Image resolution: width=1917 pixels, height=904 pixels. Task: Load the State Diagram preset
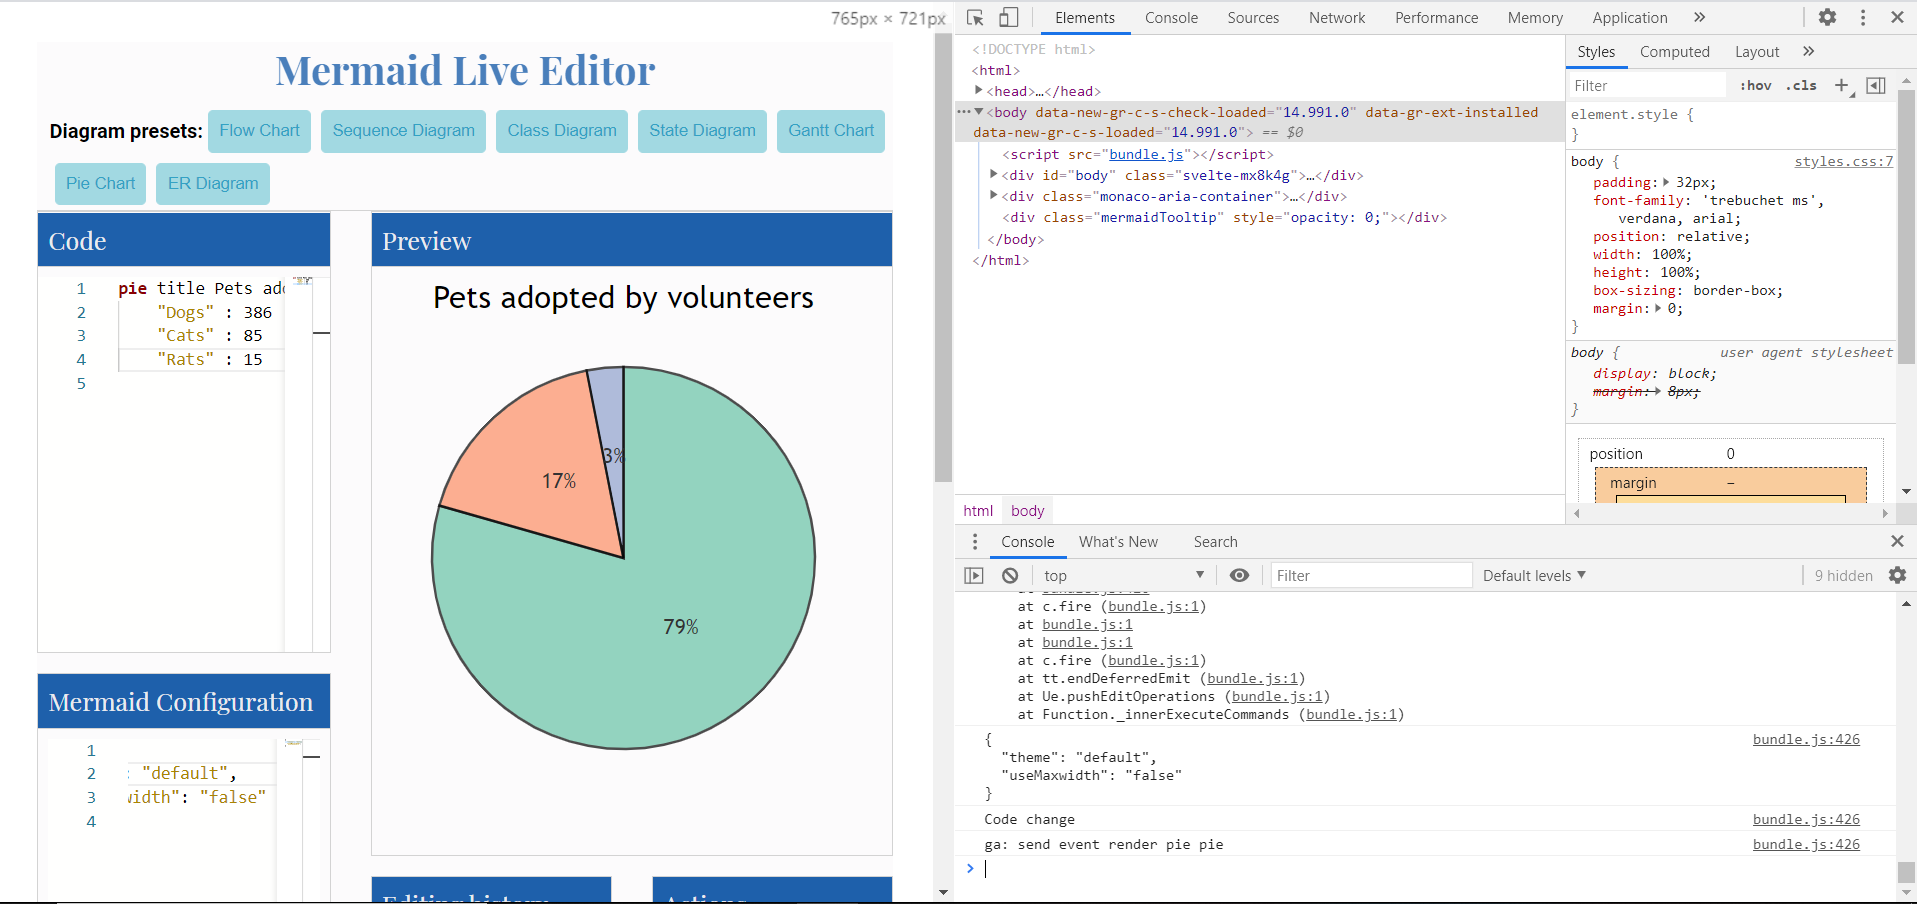702,131
